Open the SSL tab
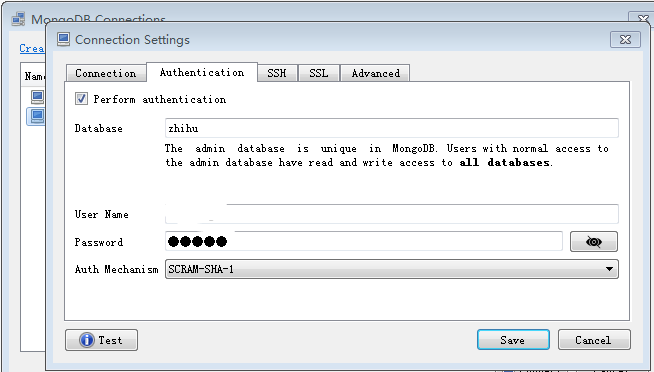The width and height of the screenshot is (654, 372). [x=319, y=73]
